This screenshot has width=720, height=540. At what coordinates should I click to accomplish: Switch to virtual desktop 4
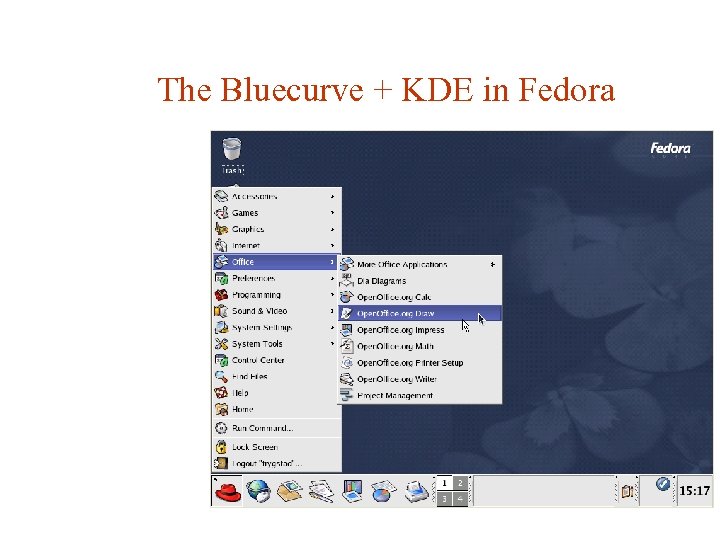(460, 499)
